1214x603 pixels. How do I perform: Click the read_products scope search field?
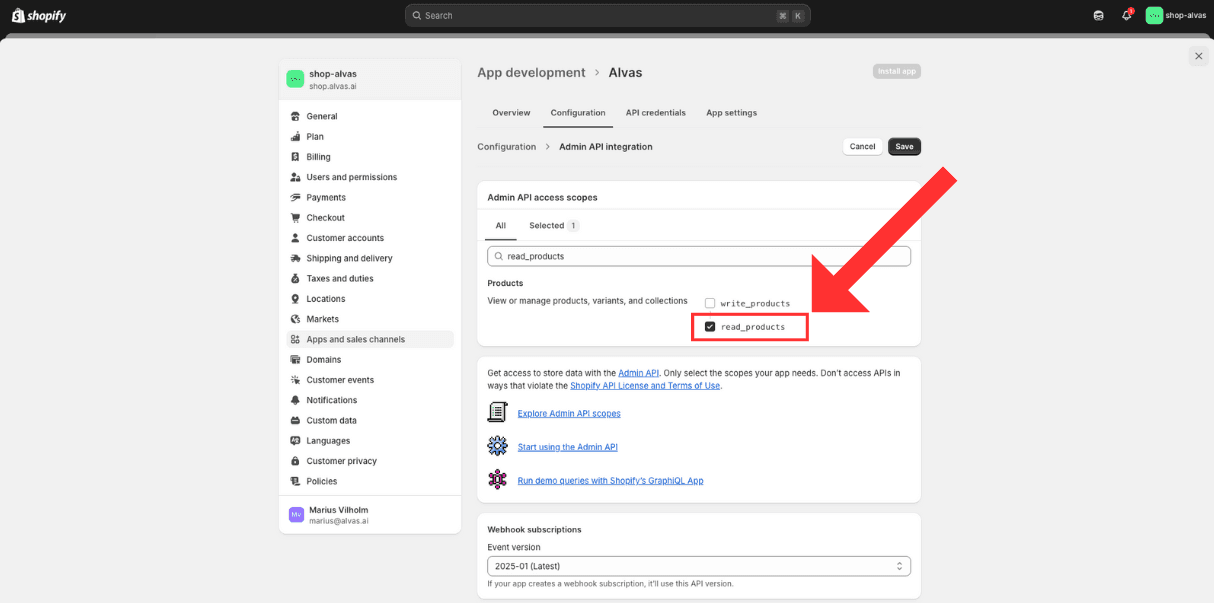[699, 256]
